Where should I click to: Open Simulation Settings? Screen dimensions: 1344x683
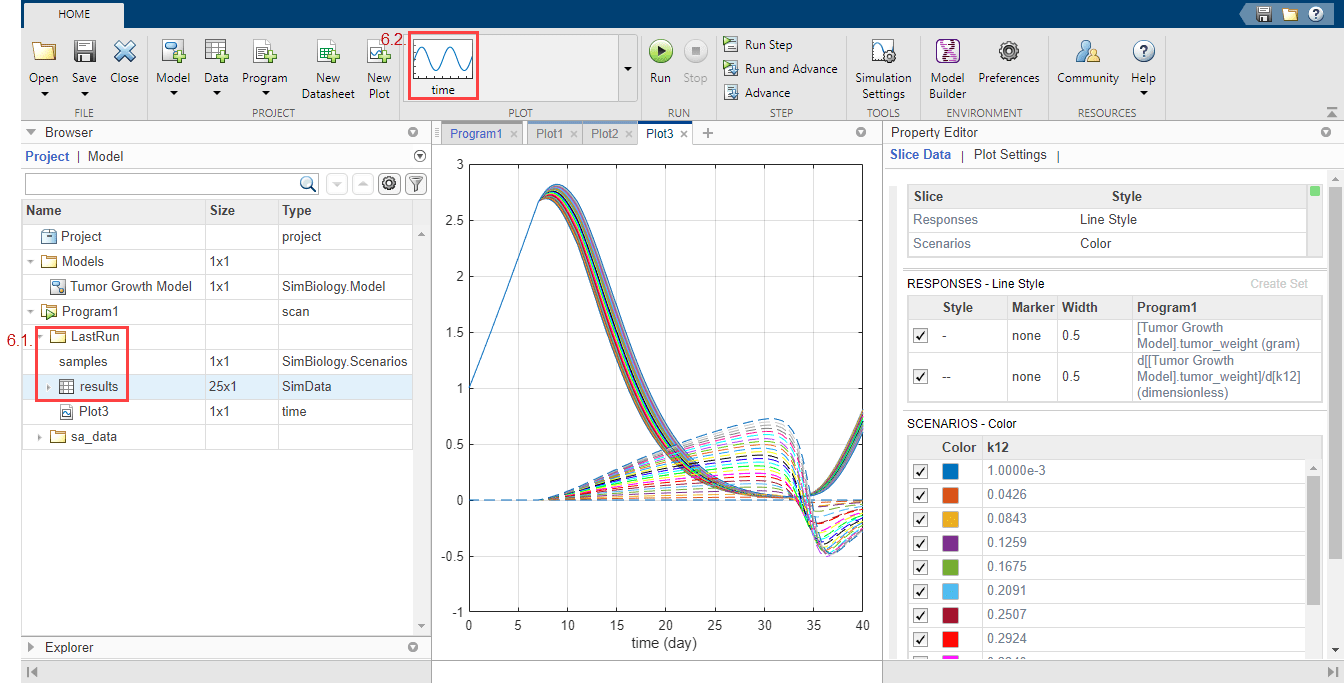pos(883,52)
